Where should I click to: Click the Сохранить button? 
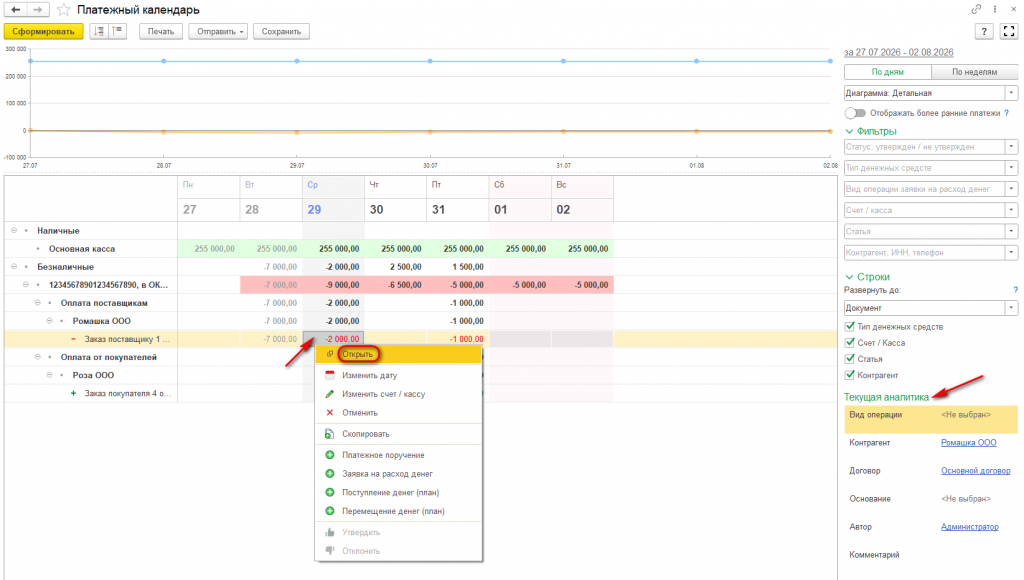click(x=281, y=31)
